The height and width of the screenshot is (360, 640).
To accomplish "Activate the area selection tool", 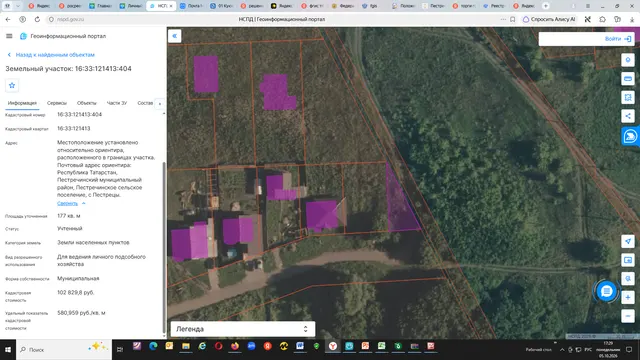I will pos(628,98).
